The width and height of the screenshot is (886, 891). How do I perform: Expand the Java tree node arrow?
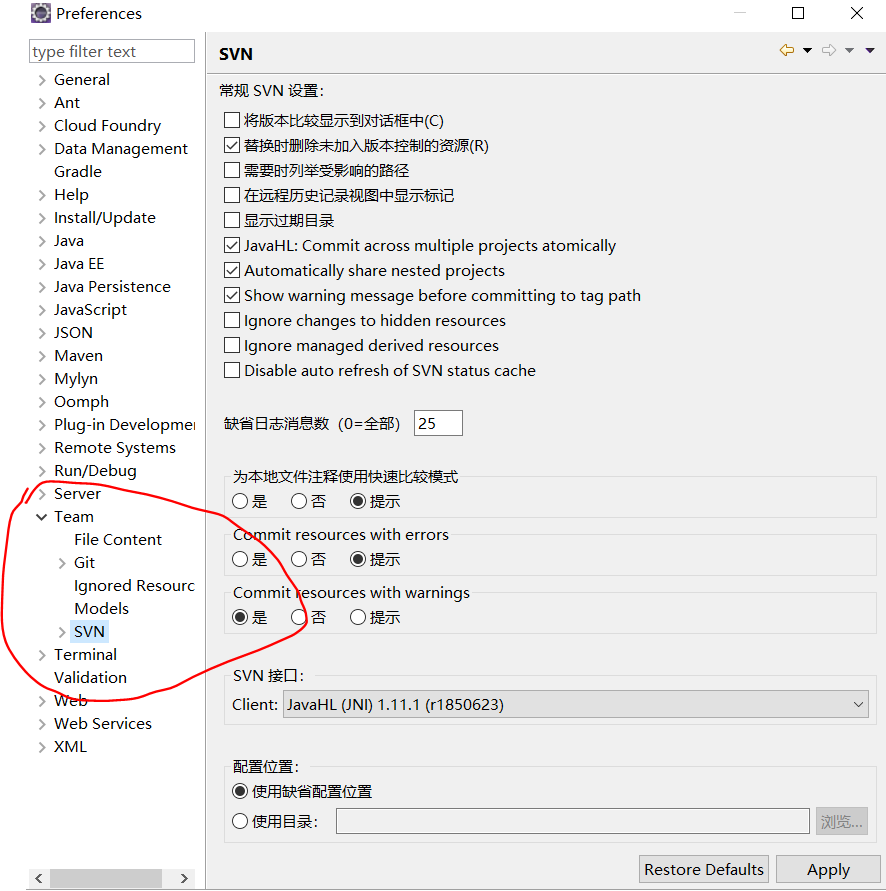41,242
